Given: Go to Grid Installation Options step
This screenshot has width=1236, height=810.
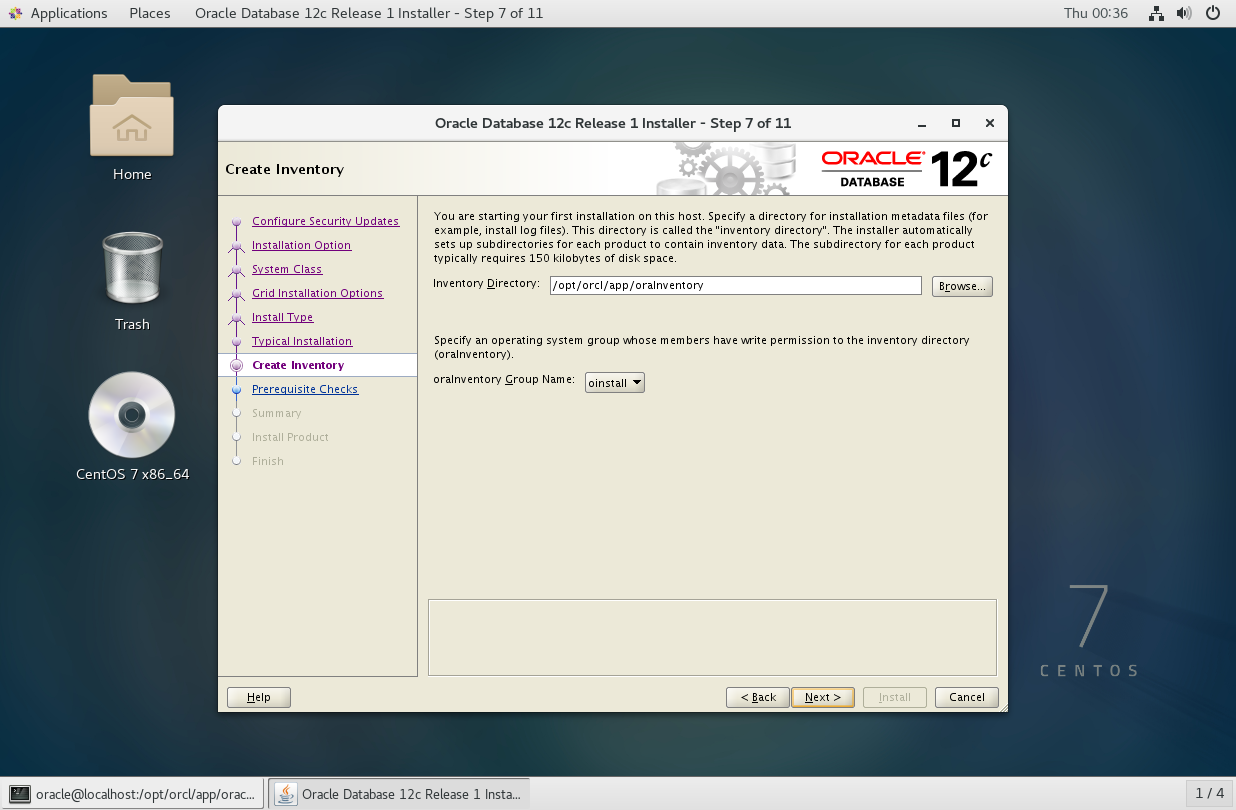Looking at the screenshot, I should click(x=317, y=293).
